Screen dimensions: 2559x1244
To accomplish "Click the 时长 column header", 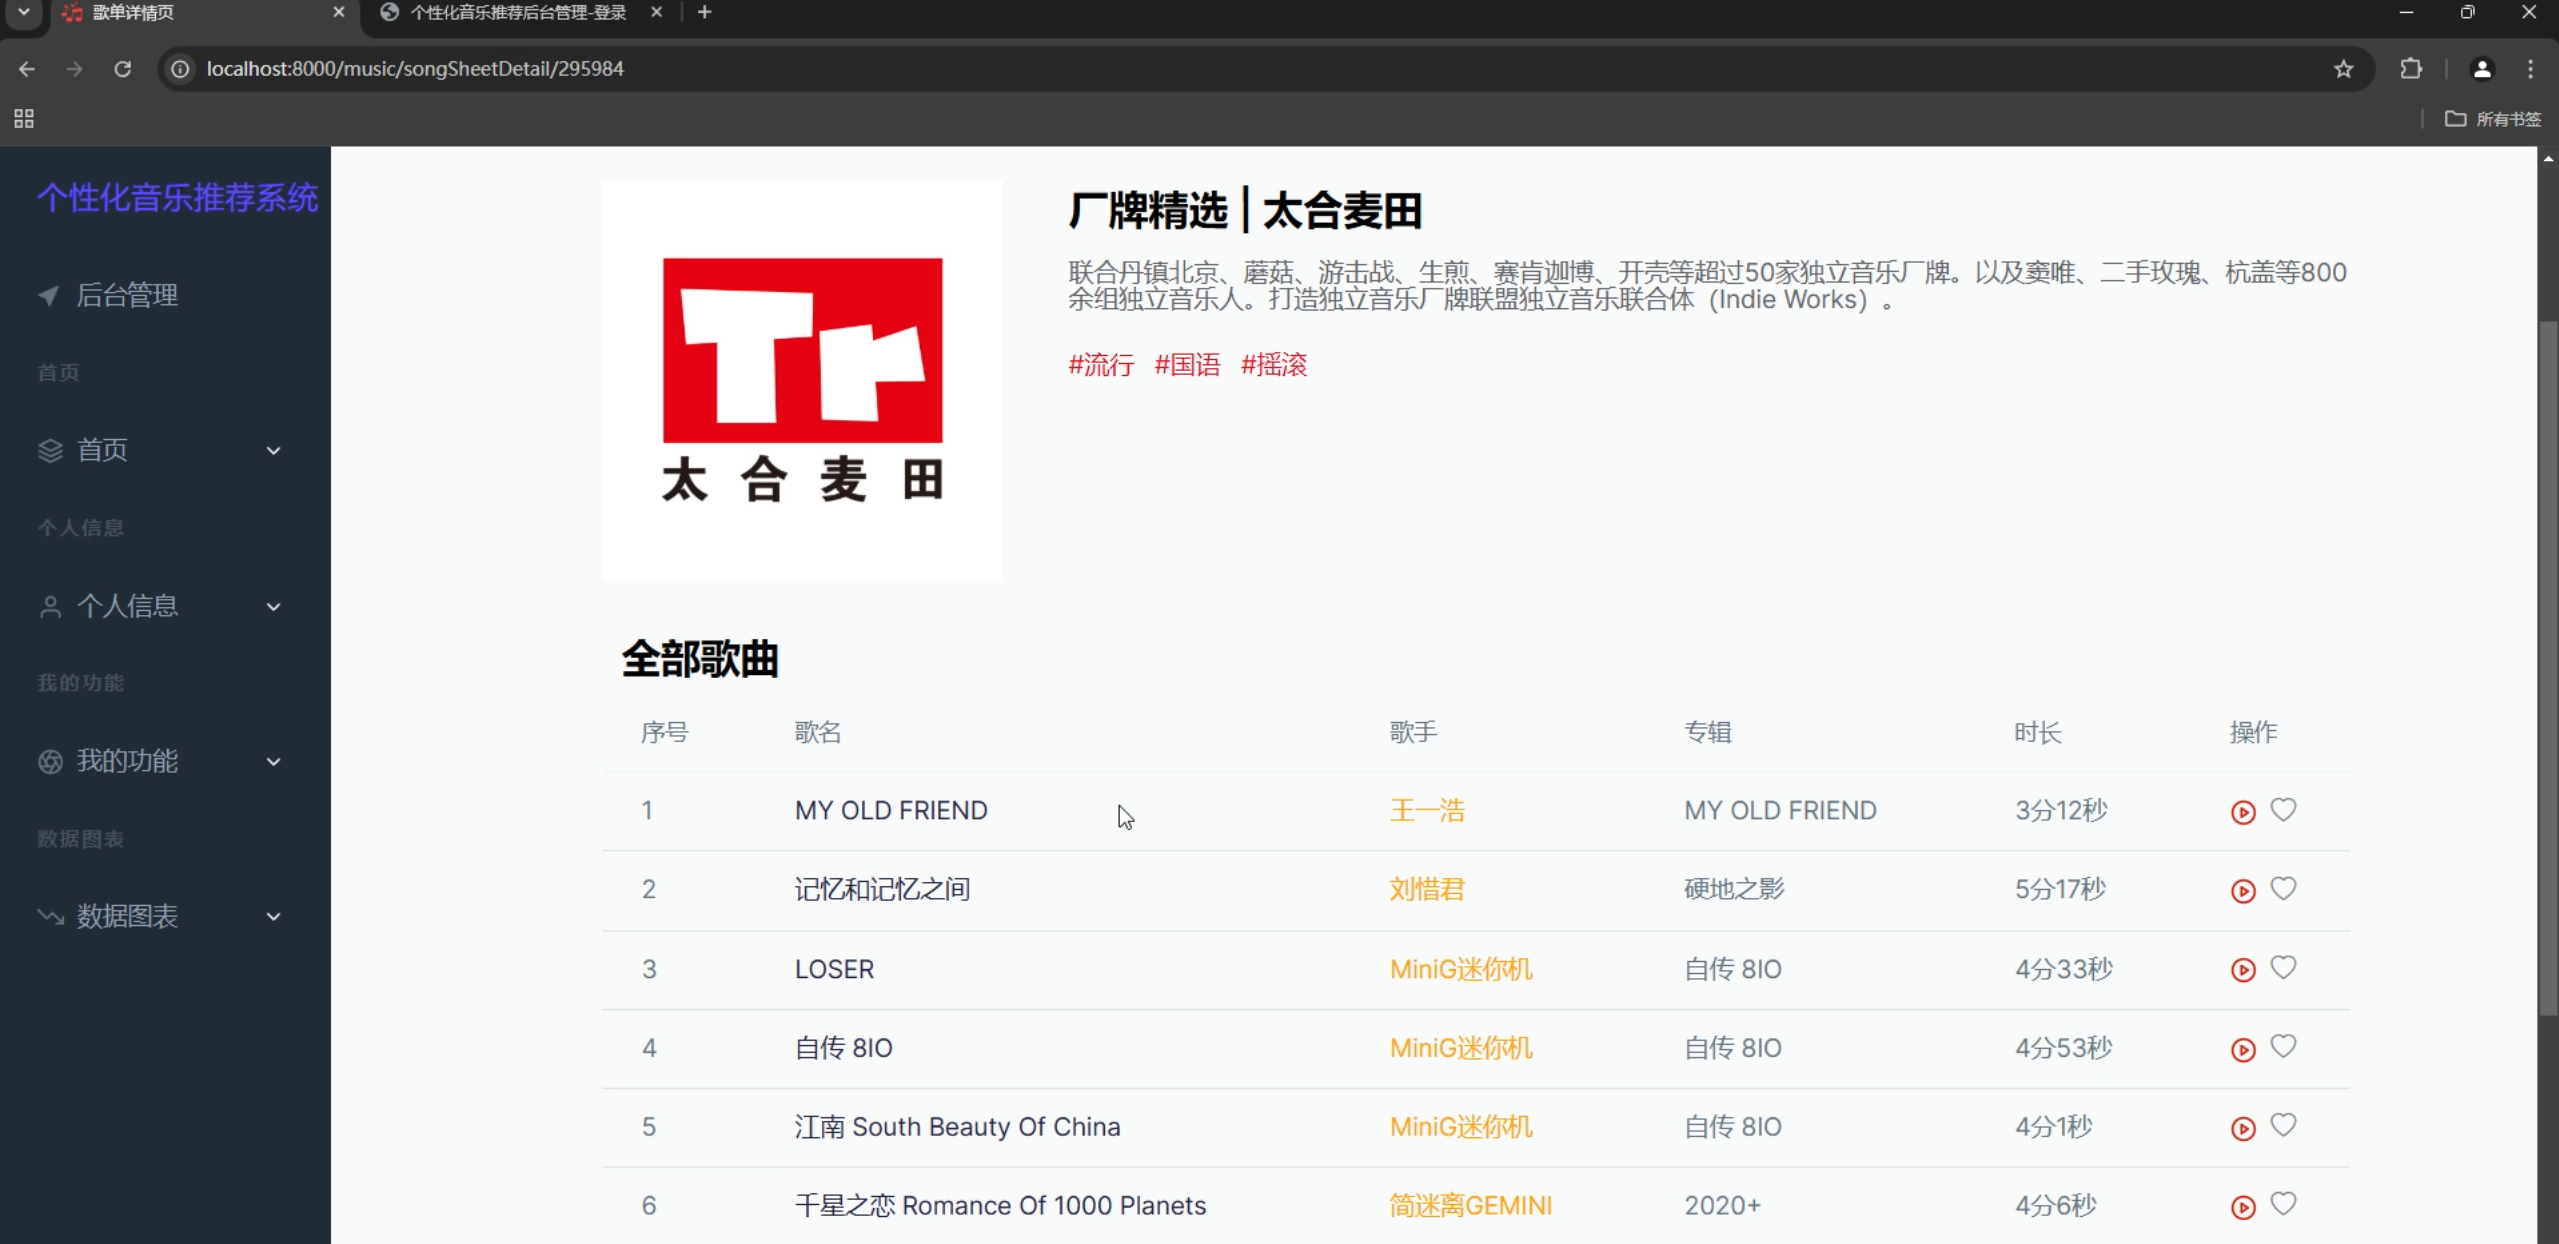I will coord(2037,732).
